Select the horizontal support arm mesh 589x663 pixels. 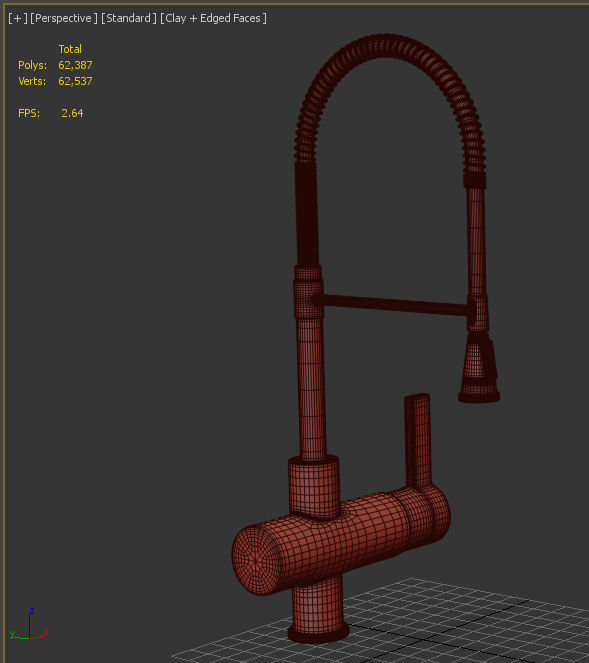tap(393, 304)
